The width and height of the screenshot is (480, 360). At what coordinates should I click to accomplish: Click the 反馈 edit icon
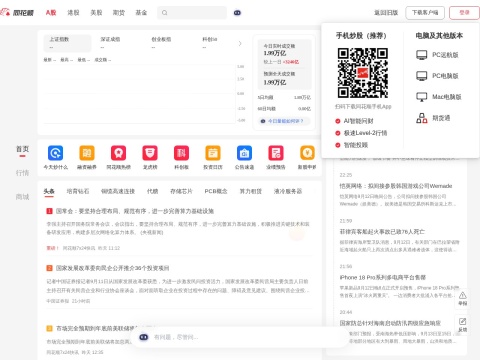[463, 321]
